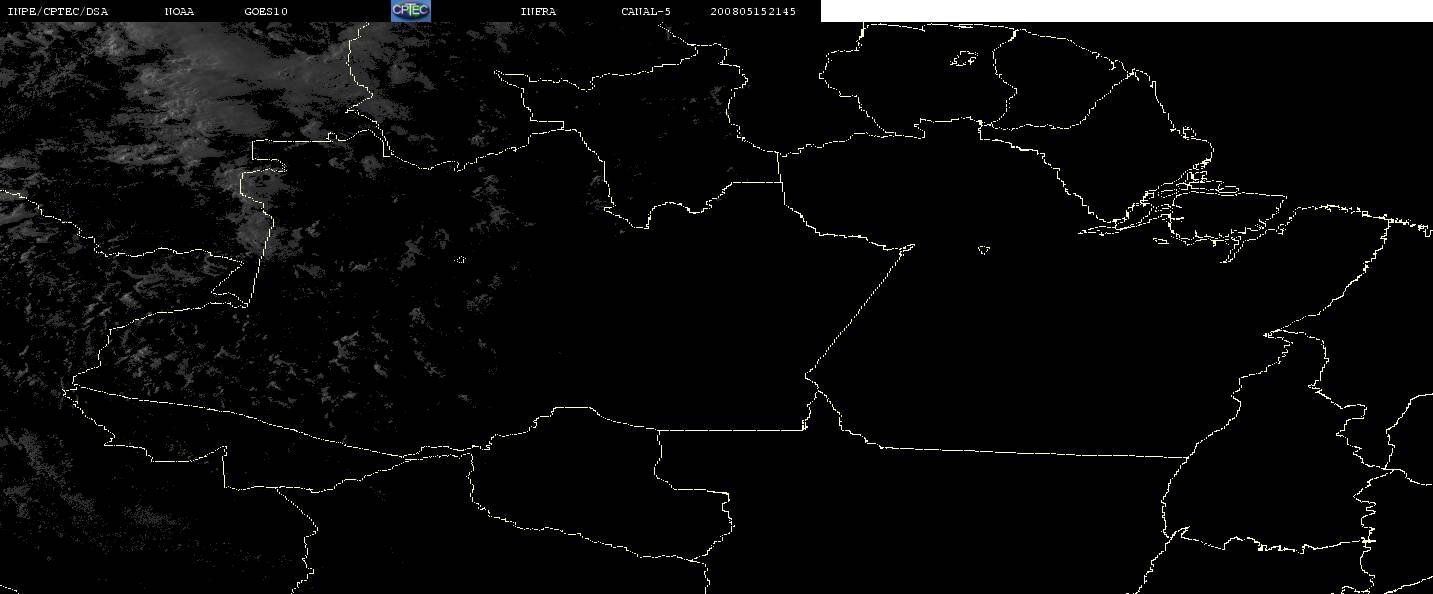Click the 200805152145 timestamp
1433x594 pixels.
point(753,11)
